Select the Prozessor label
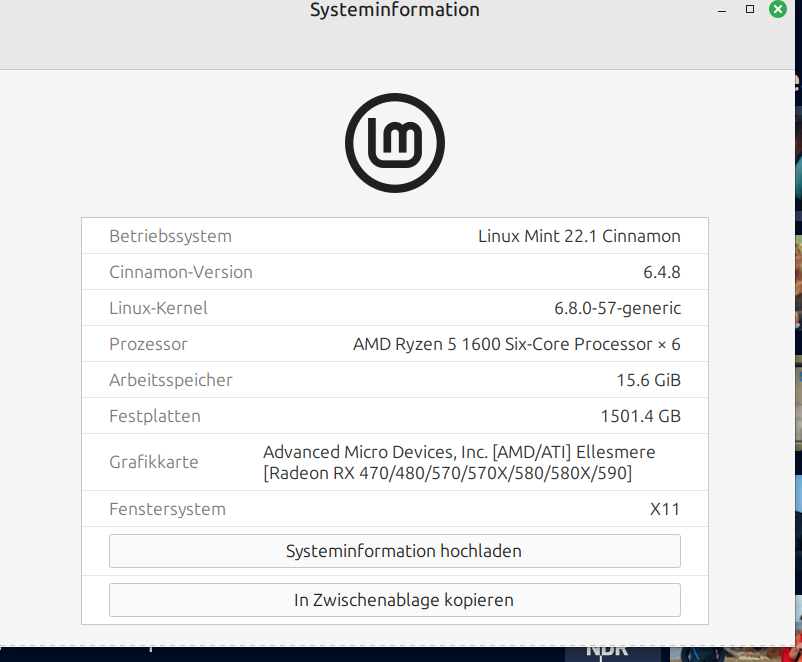Screen dimensions: 802x662 pos(148,344)
